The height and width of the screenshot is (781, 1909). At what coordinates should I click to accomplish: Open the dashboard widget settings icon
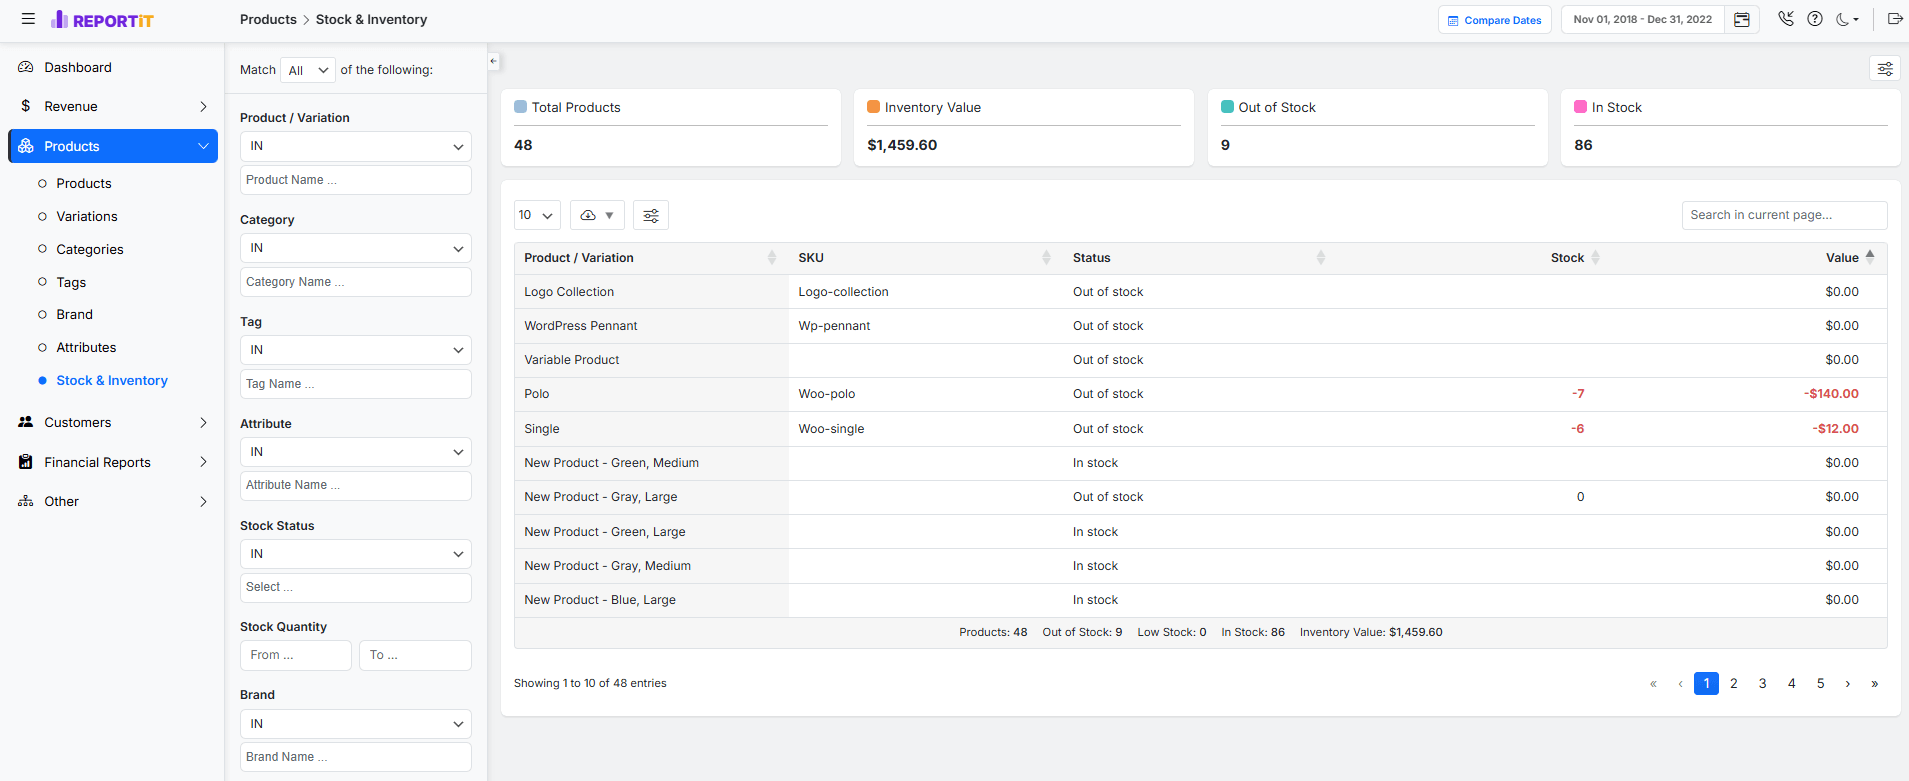click(x=1884, y=68)
